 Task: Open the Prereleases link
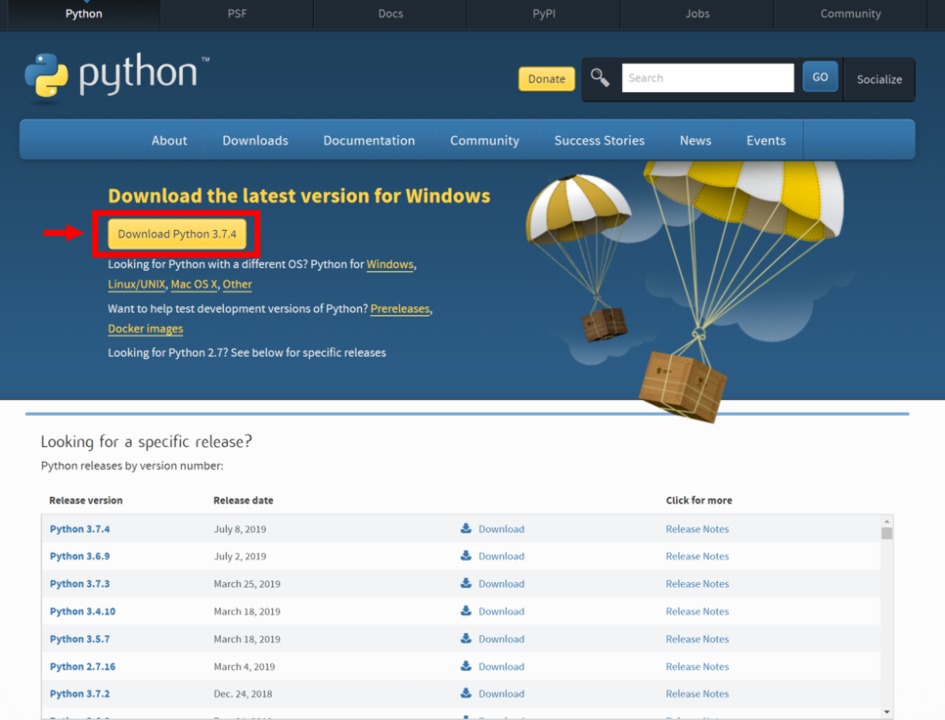click(x=400, y=308)
